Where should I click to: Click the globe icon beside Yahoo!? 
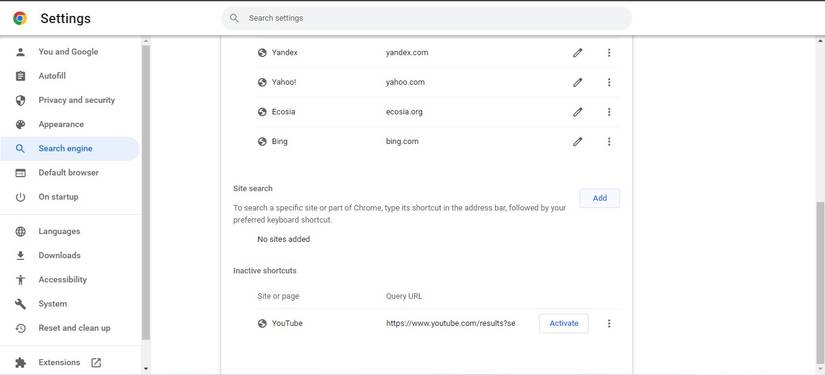(262, 82)
